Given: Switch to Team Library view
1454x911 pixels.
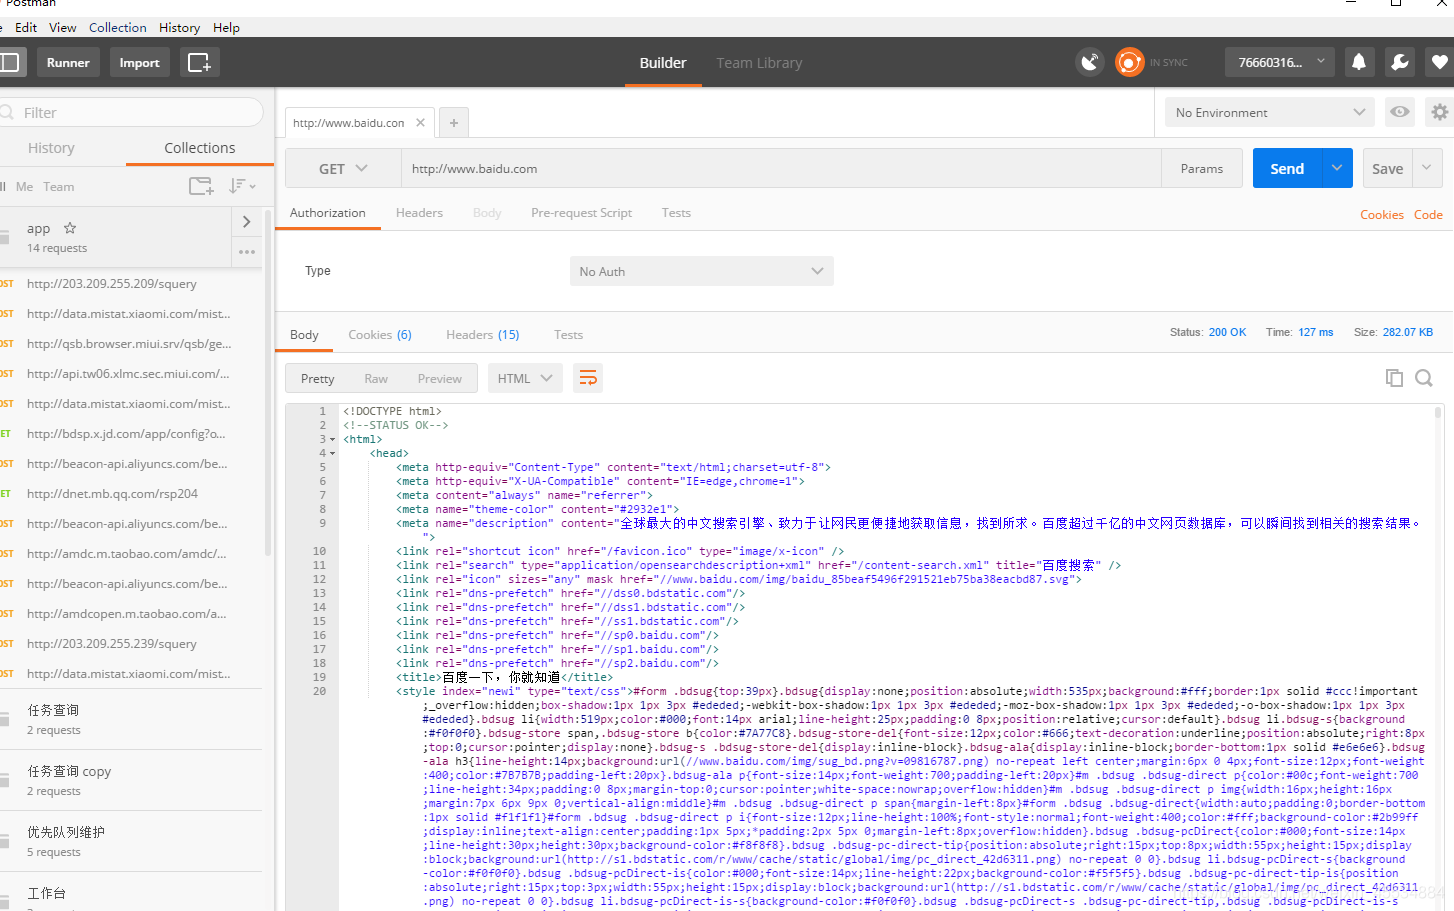Looking at the screenshot, I should (x=759, y=63).
